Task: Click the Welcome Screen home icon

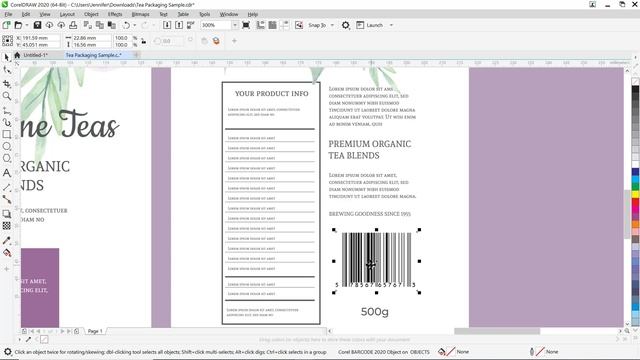Action: click(17, 55)
